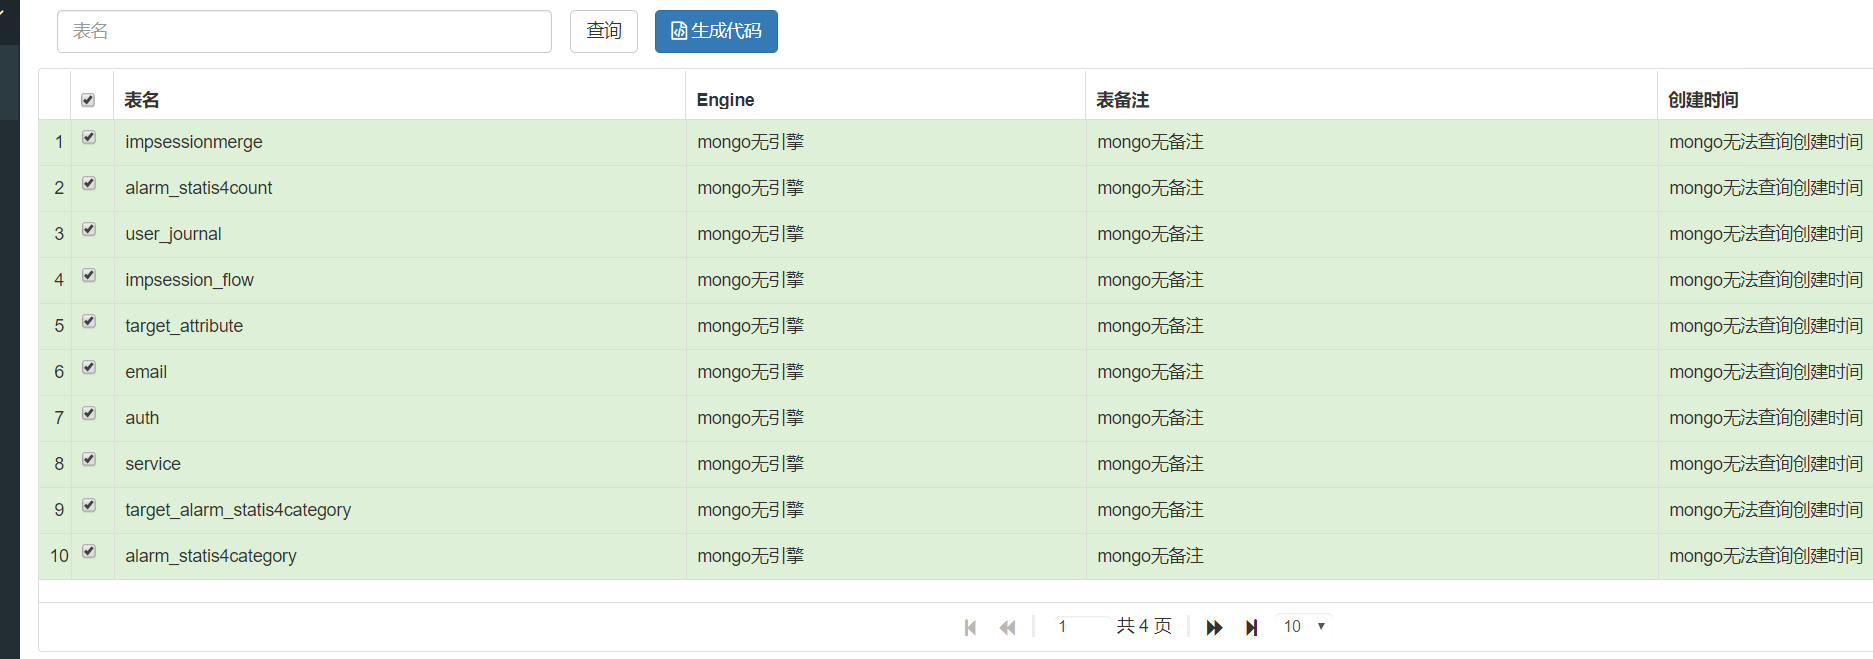Click the 生成代码 generate code button
Viewport: 1873px width, 659px height.
[x=716, y=31]
